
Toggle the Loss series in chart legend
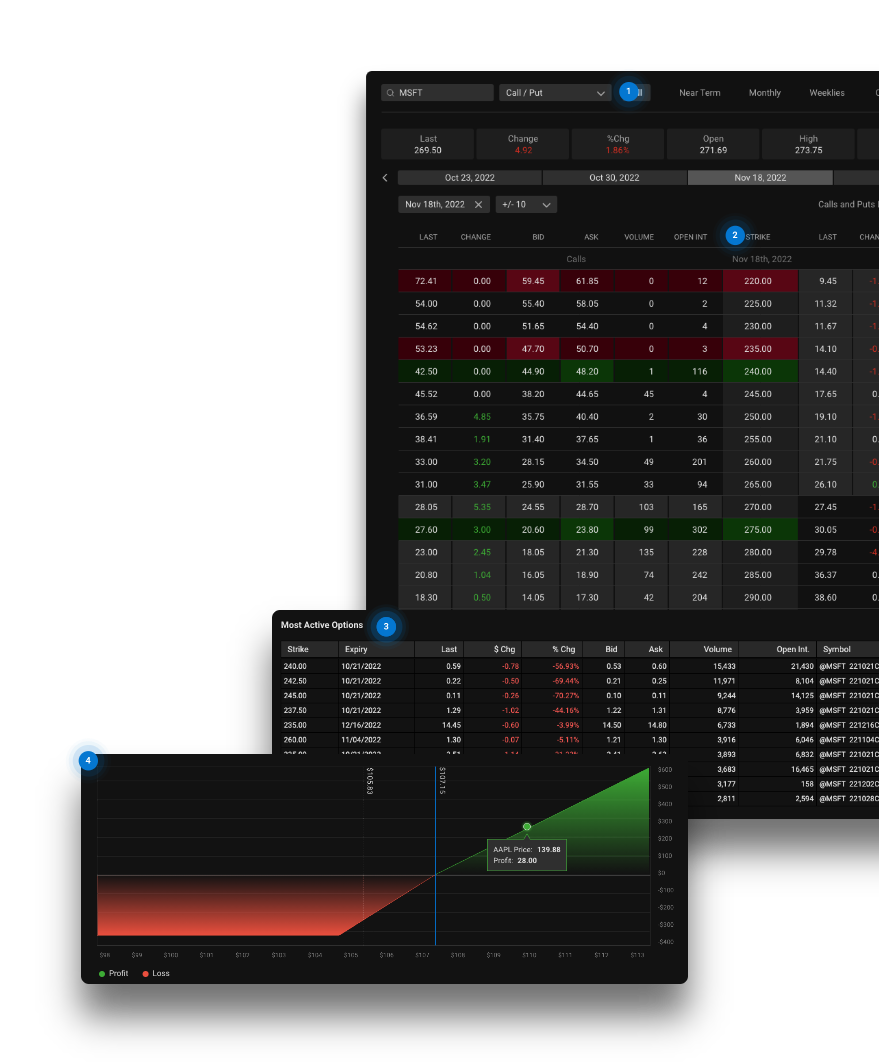tap(156, 973)
